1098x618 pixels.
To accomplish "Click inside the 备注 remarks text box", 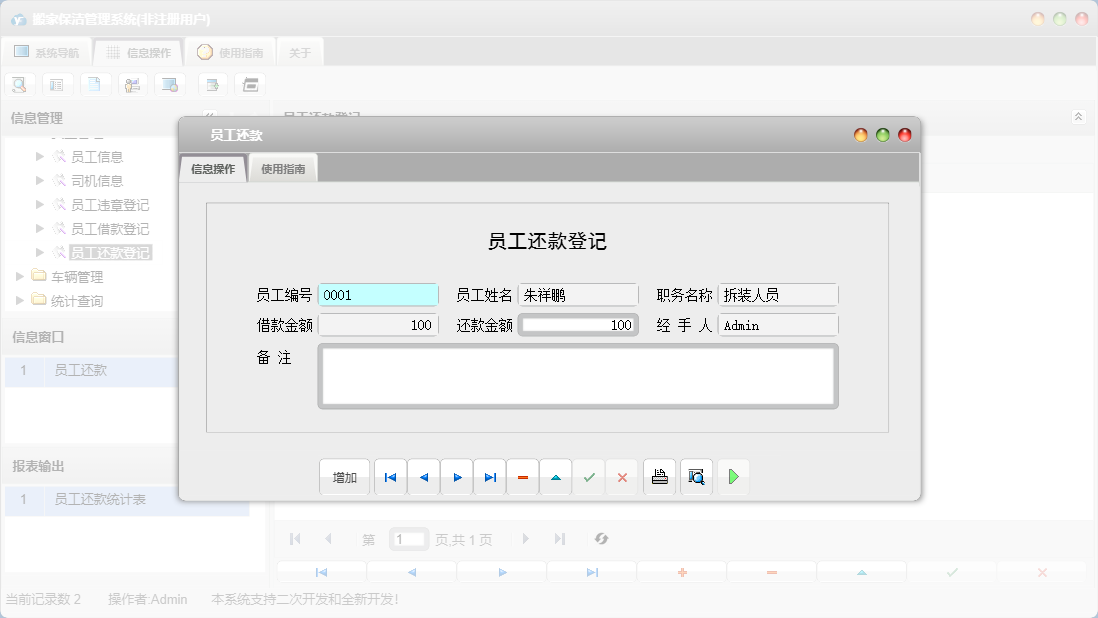I will (578, 376).
